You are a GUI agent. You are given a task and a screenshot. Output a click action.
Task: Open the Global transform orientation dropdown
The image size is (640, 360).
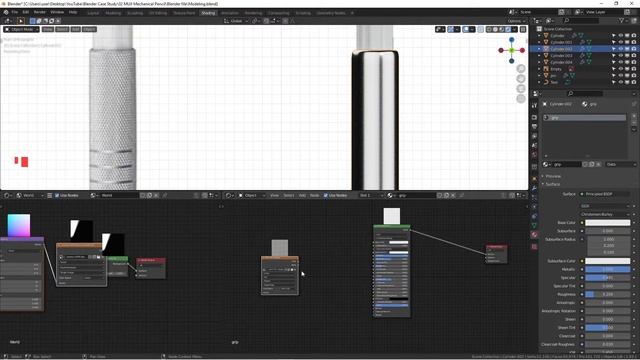(236, 21)
